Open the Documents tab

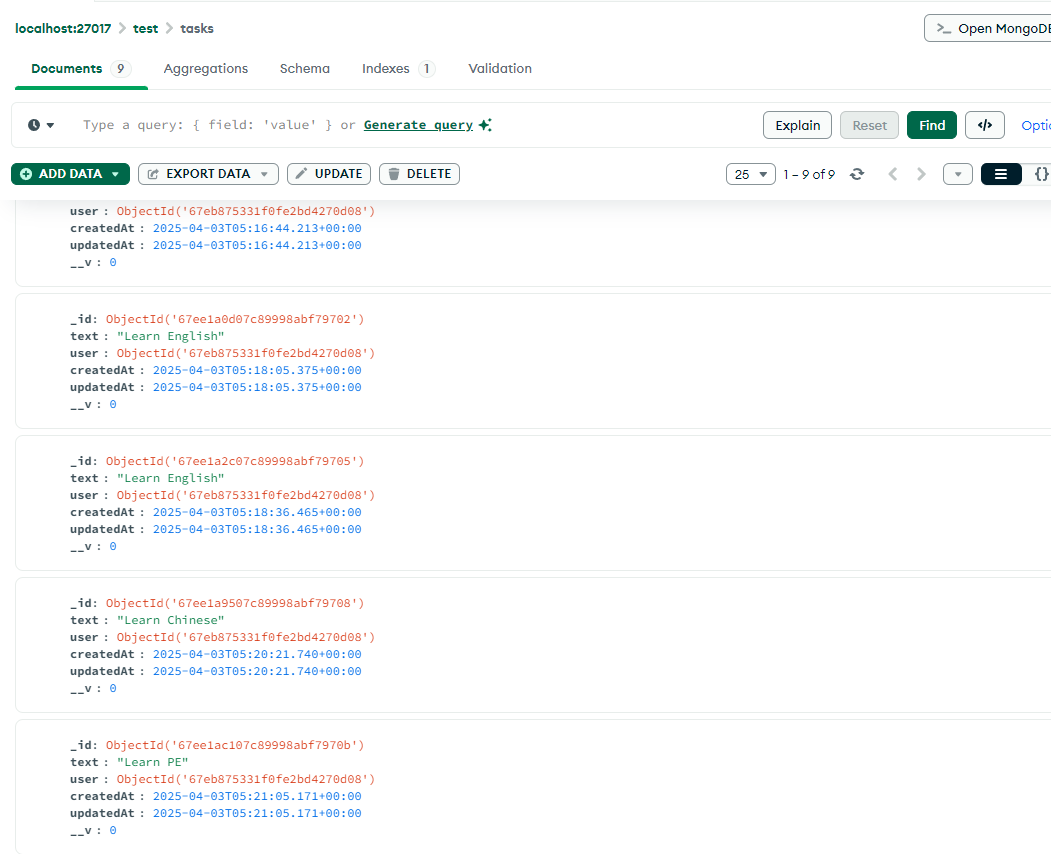point(81,68)
